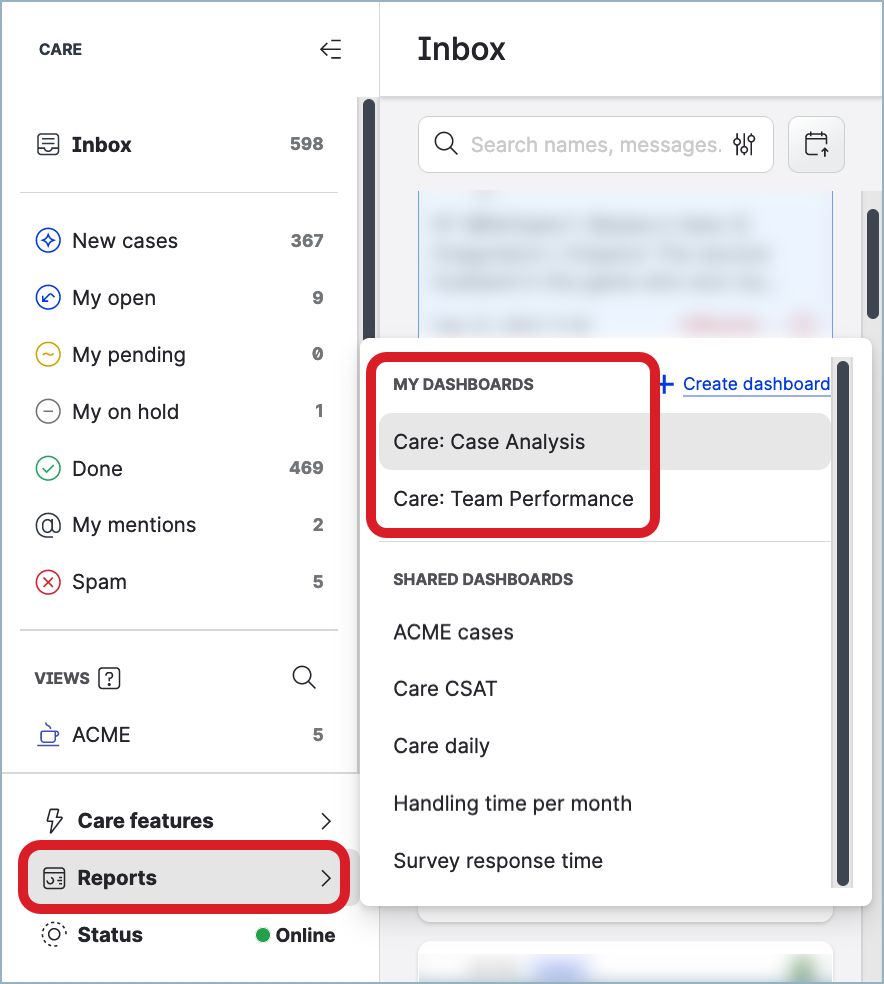
Task: Go to My mentions folder
Action: [134, 525]
